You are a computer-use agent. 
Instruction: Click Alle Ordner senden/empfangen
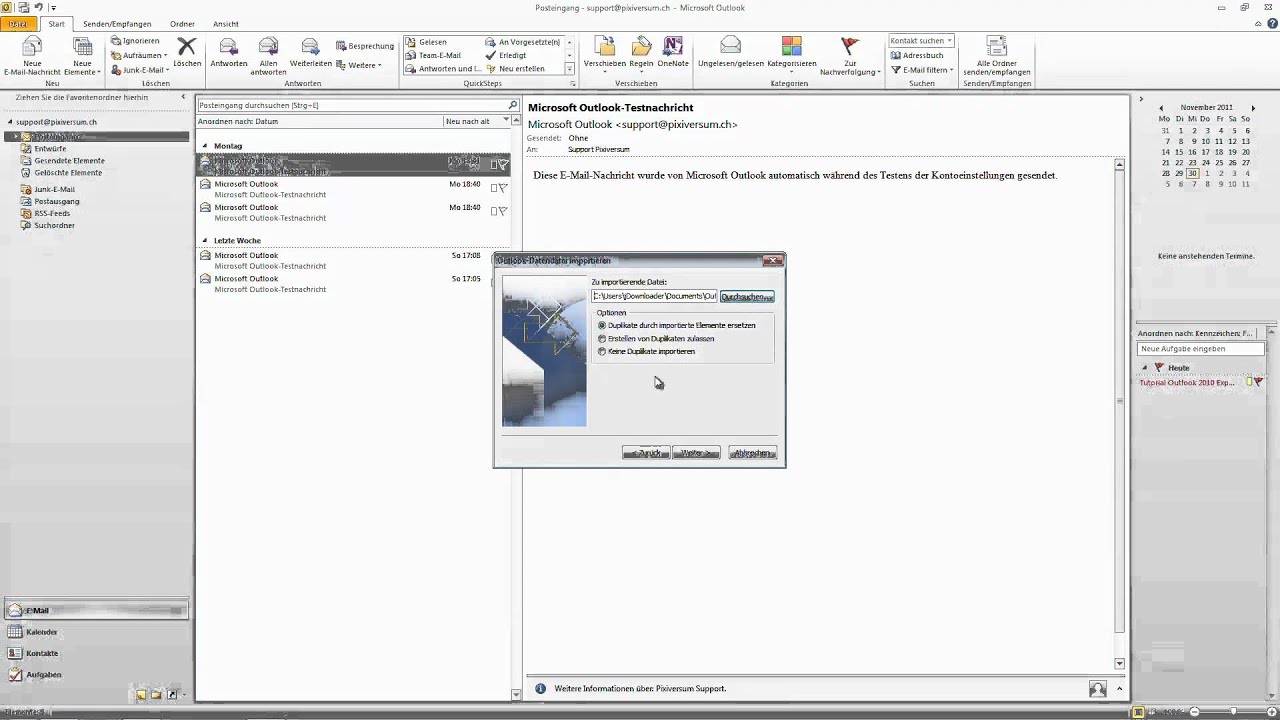996,56
